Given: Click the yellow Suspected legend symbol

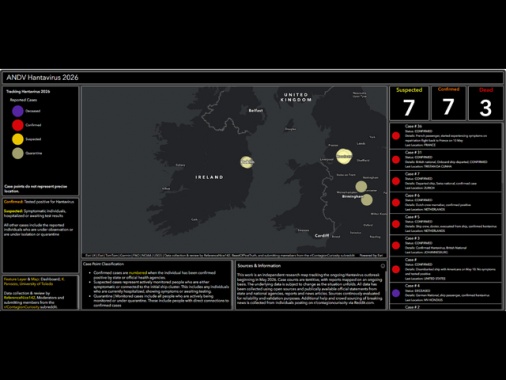Looking at the screenshot, I should pyautogui.click(x=18, y=139).
